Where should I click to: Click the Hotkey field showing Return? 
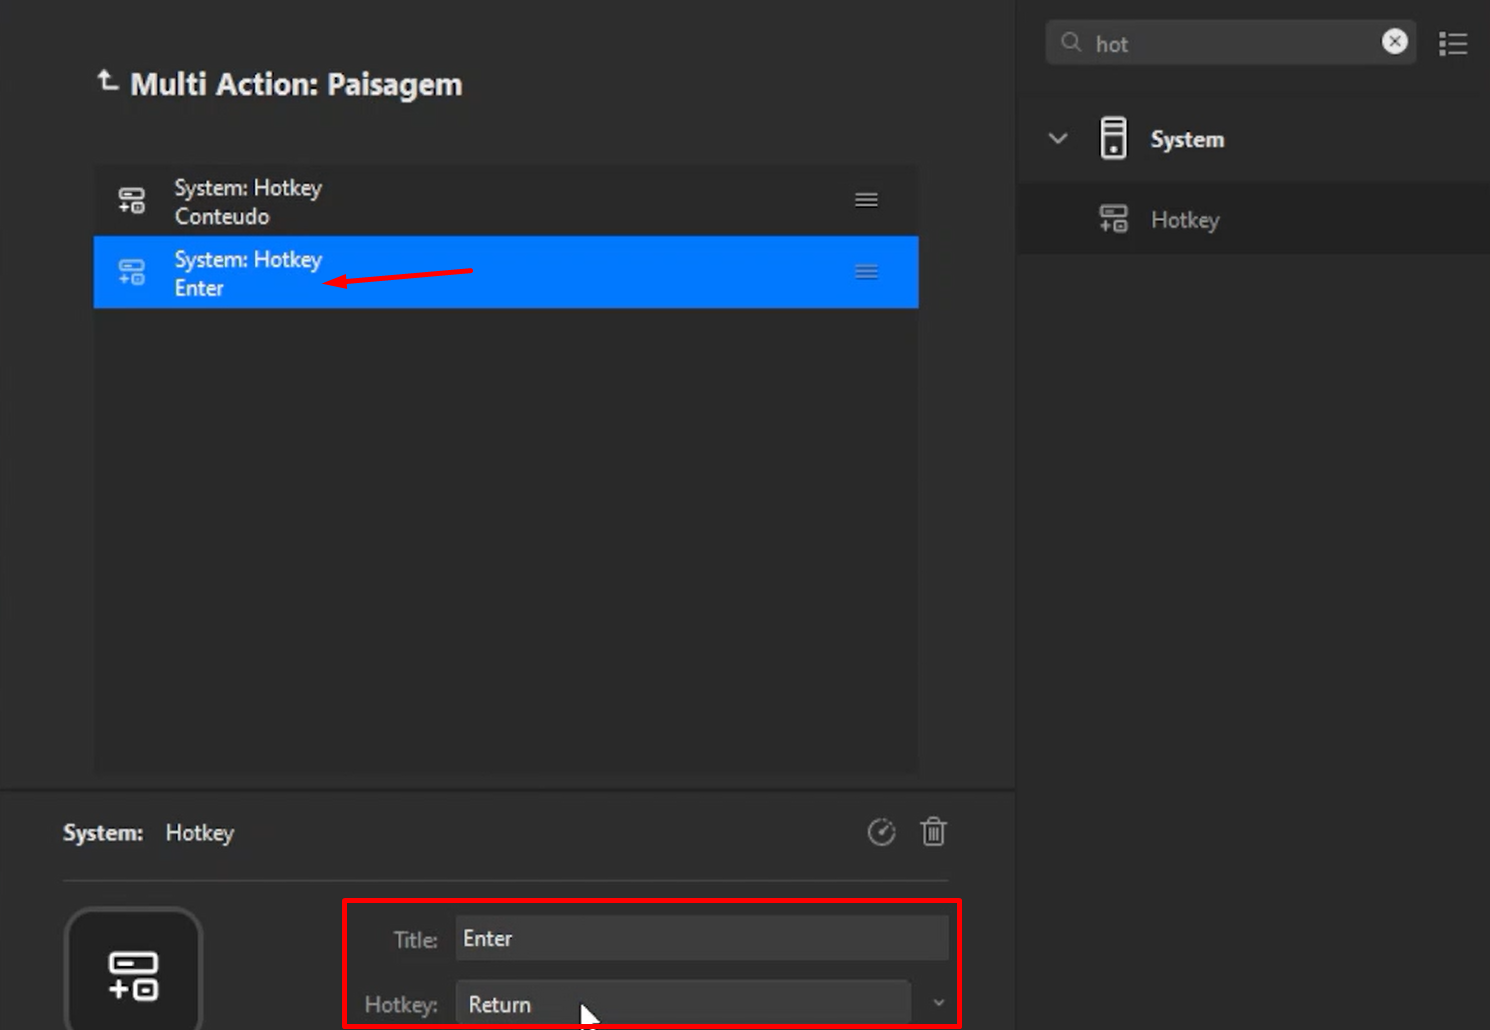click(x=683, y=1004)
